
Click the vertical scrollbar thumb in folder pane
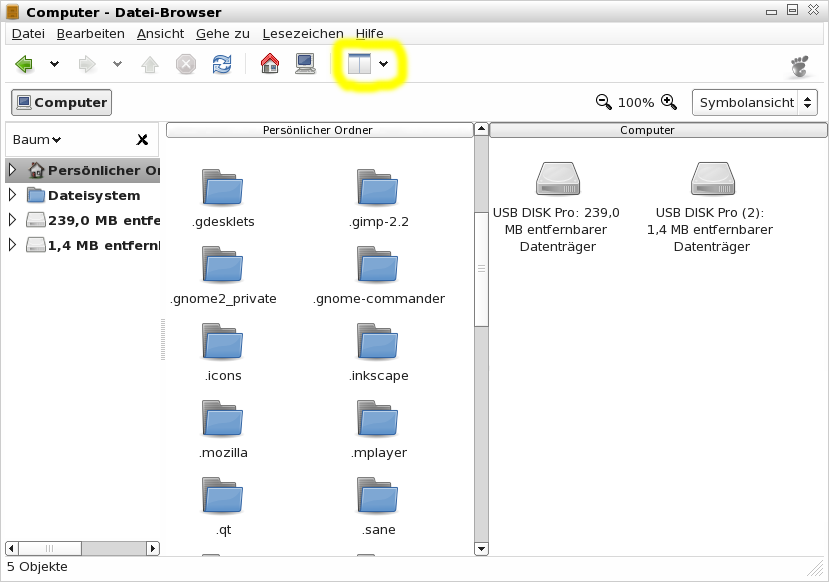coord(481,269)
